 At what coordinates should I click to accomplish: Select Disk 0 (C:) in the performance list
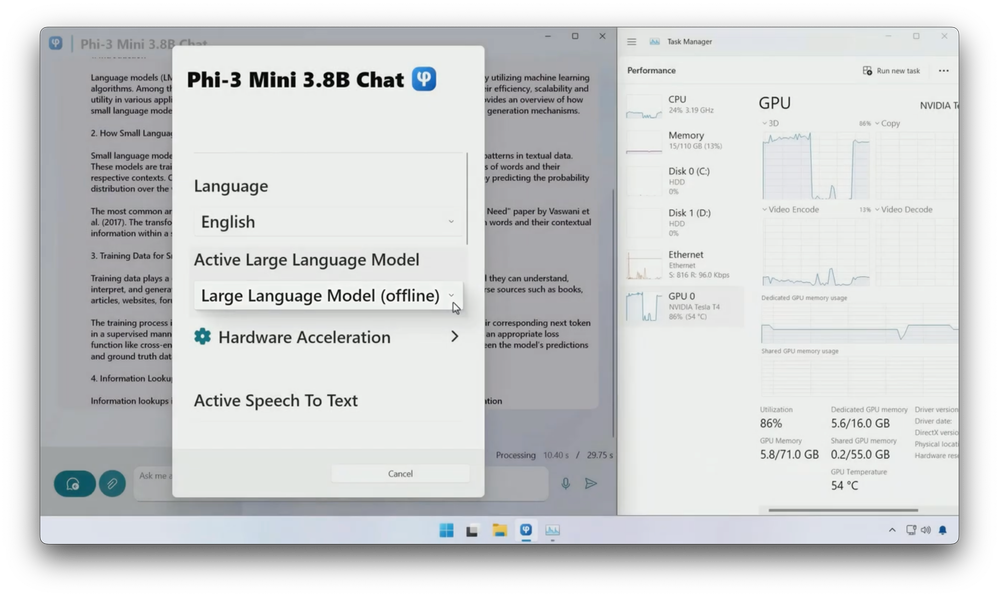tap(684, 180)
